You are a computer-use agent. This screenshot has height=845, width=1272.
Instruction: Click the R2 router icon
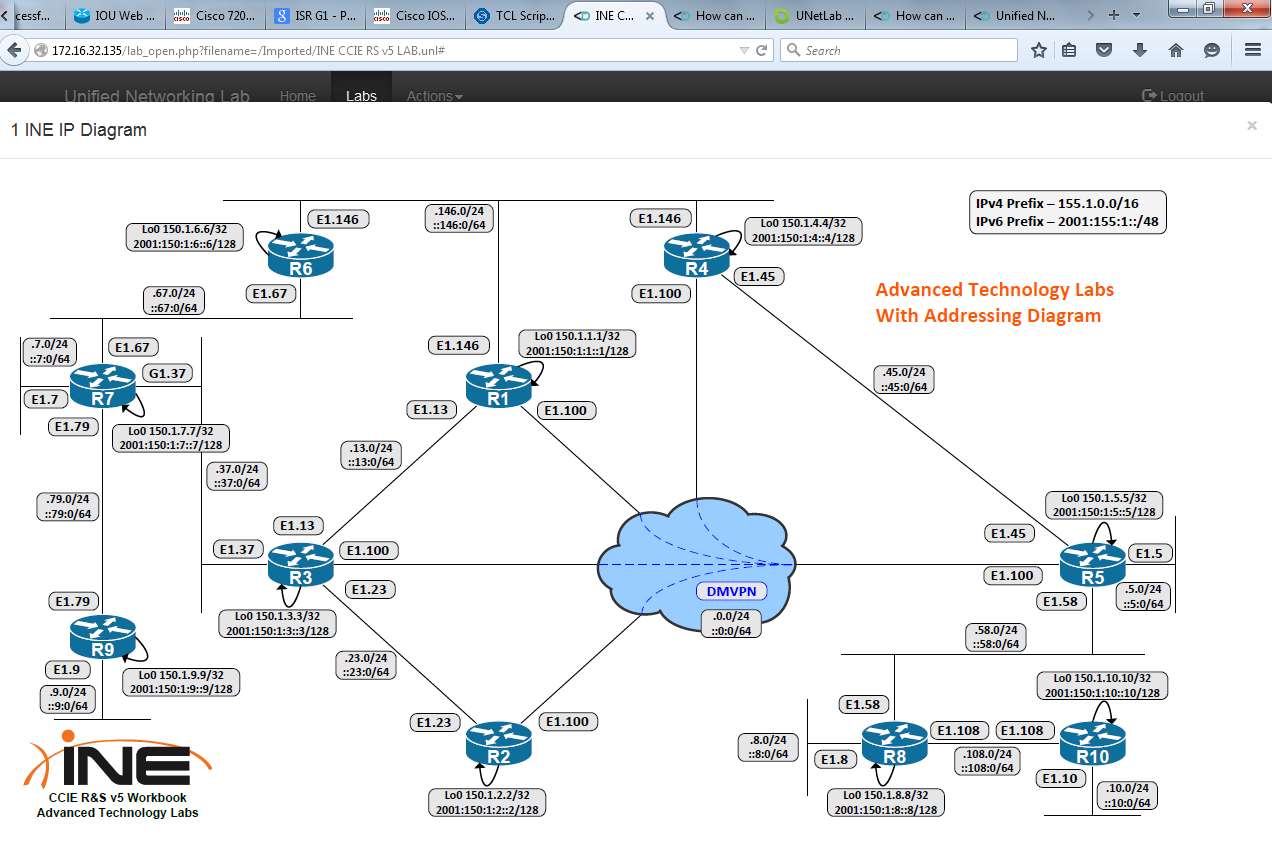499,743
